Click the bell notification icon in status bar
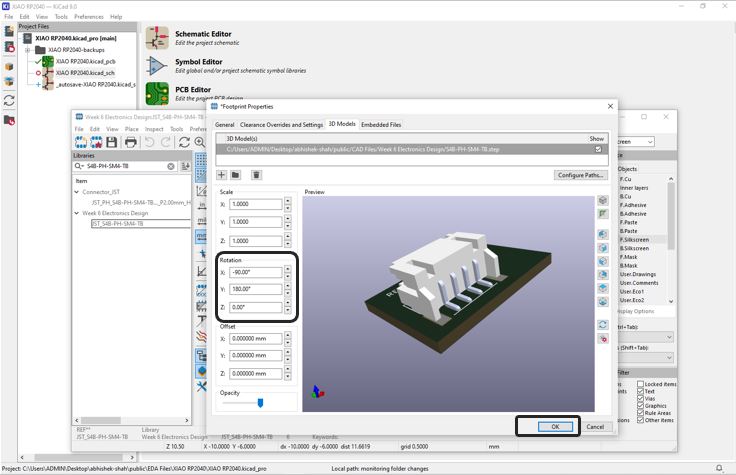 719,468
